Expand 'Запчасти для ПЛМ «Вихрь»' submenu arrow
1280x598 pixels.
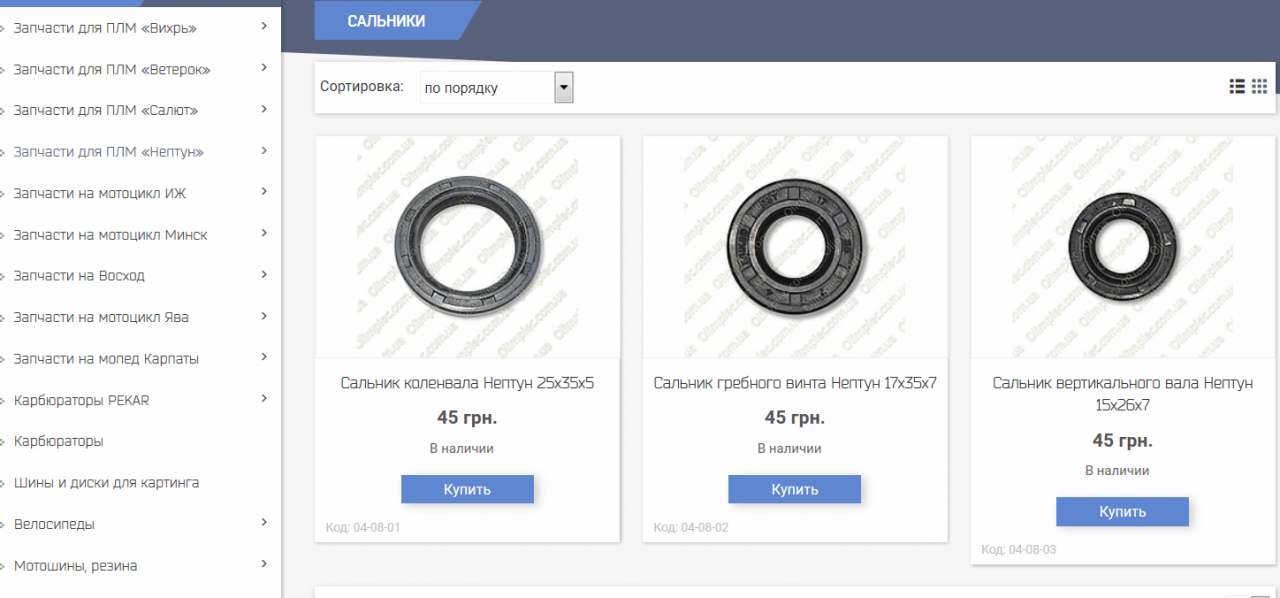pos(264,26)
